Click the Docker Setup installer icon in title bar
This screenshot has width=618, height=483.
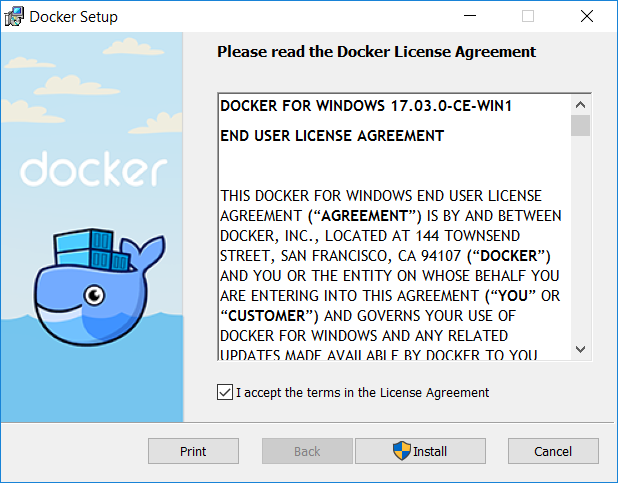(15, 17)
